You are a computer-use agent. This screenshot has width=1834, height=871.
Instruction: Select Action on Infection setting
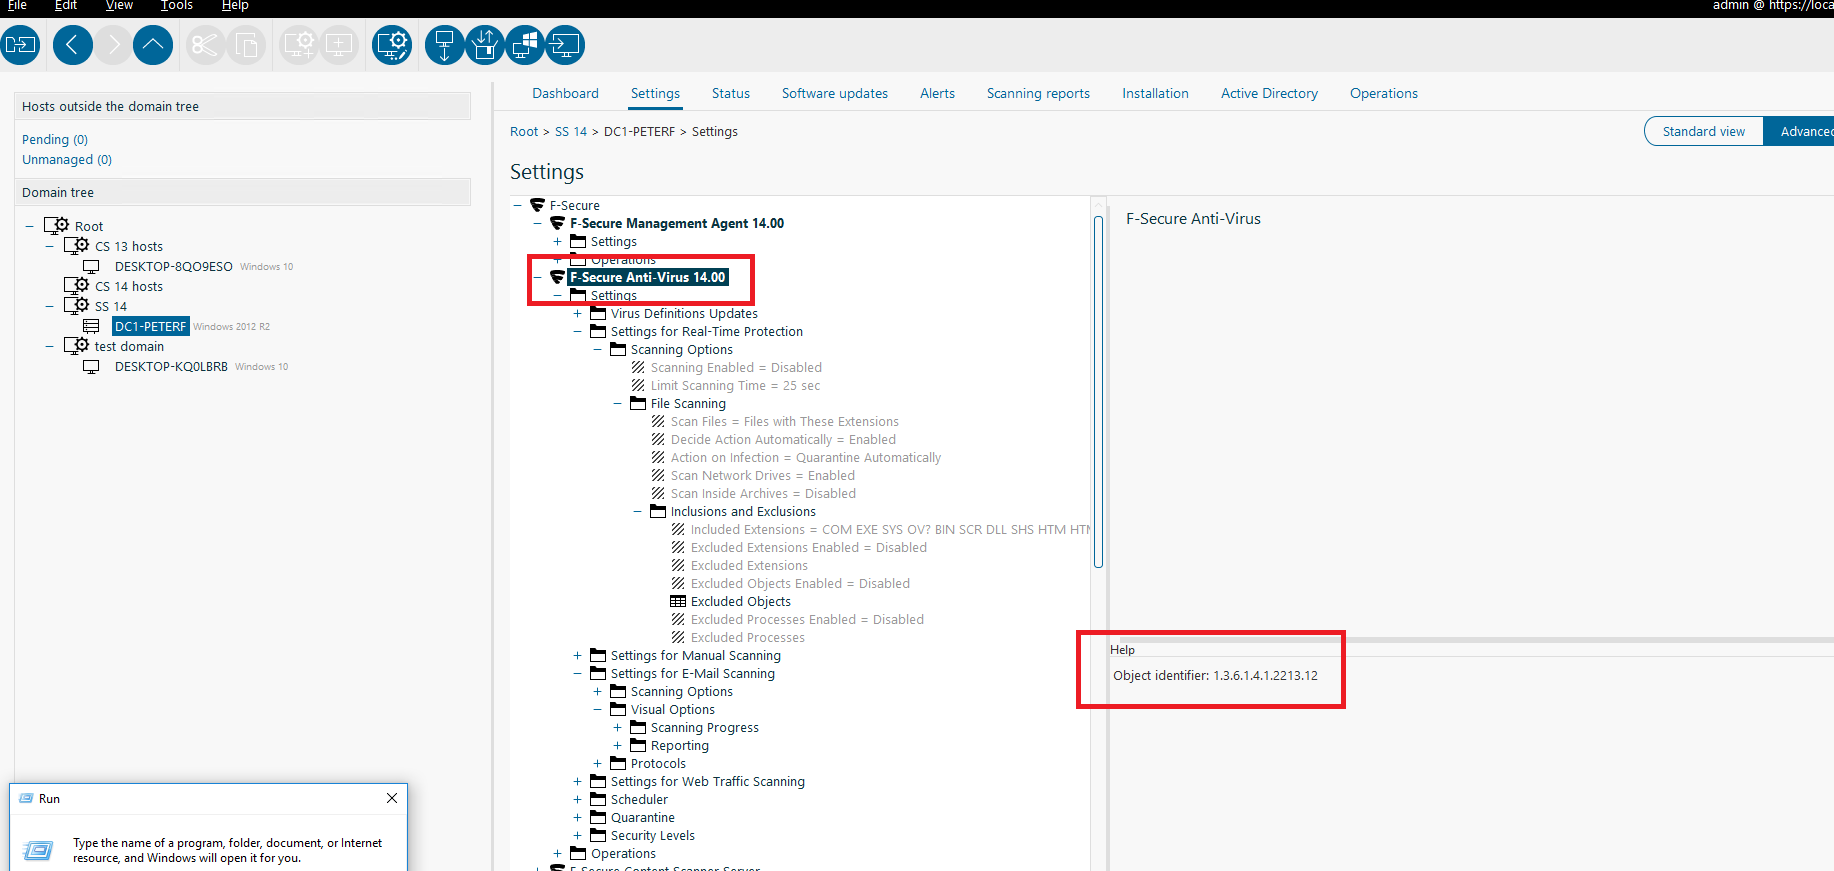tap(806, 457)
